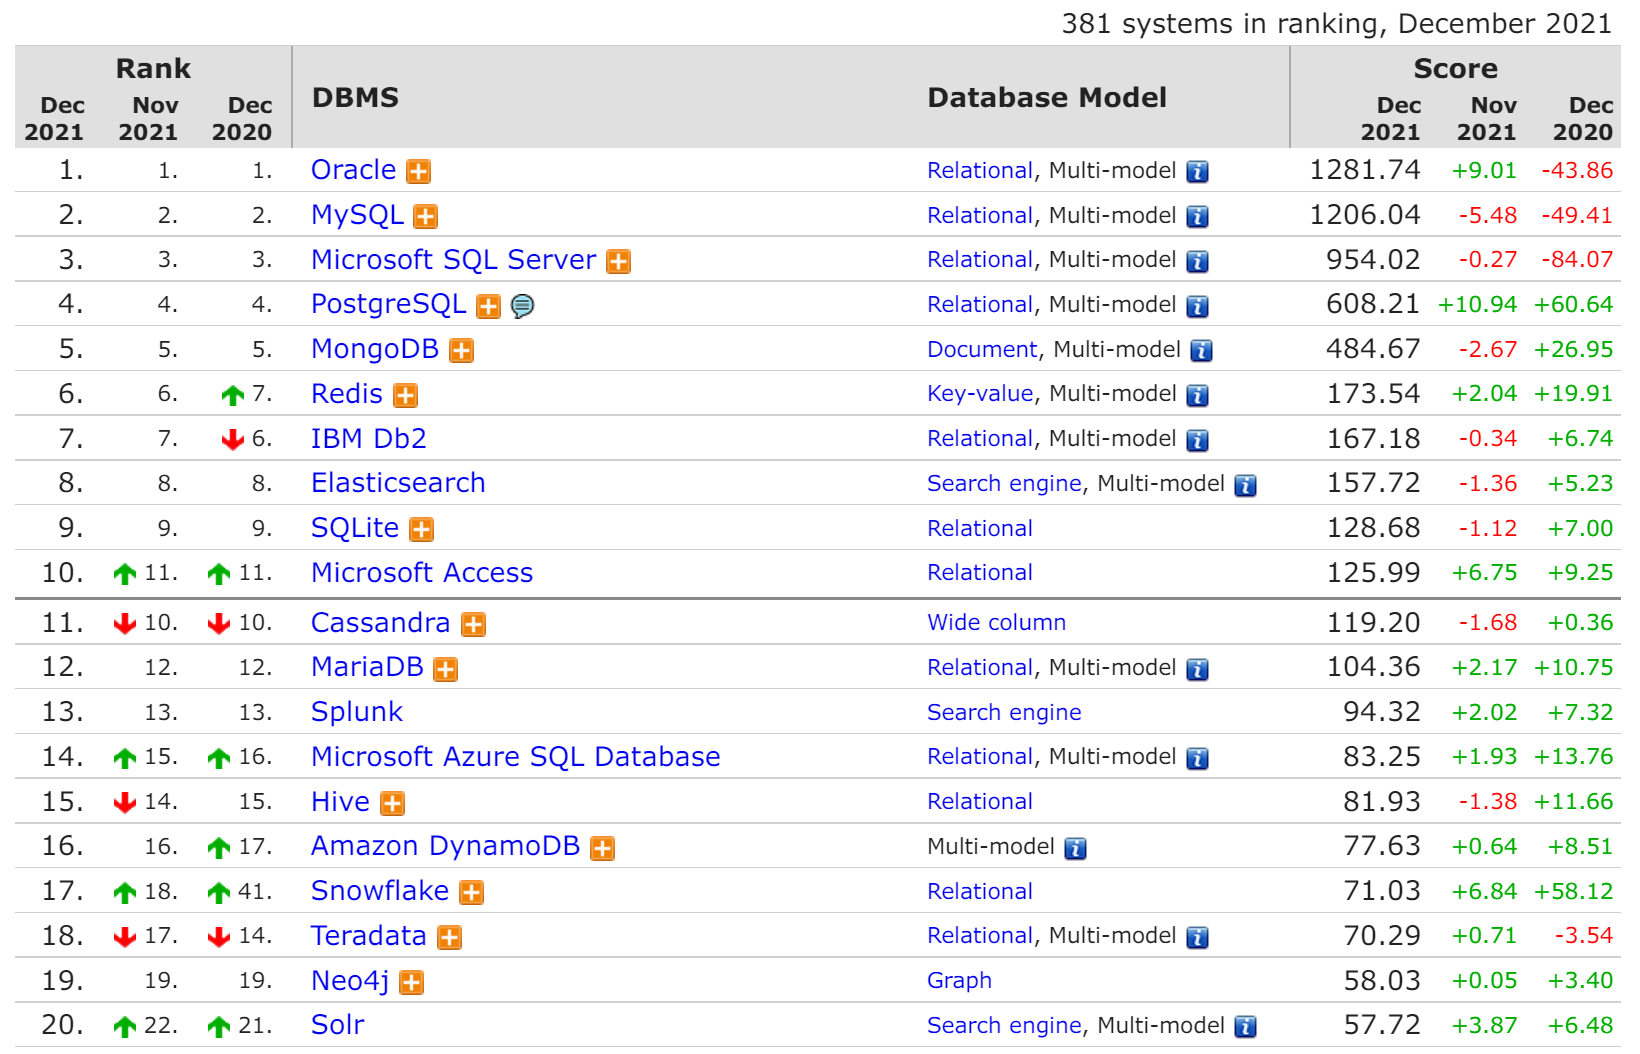Viewport: 1640px width, 1054px height.
Task: Click the info icon in Teradata's database model cell
Action: 1197,938
